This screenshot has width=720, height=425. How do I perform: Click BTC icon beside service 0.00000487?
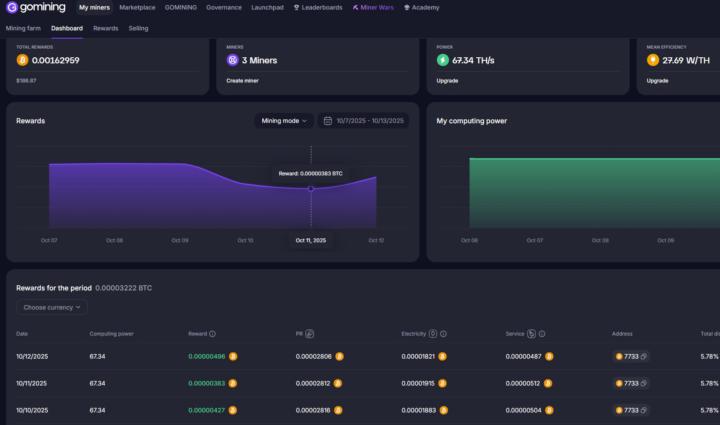pos(549,357)
